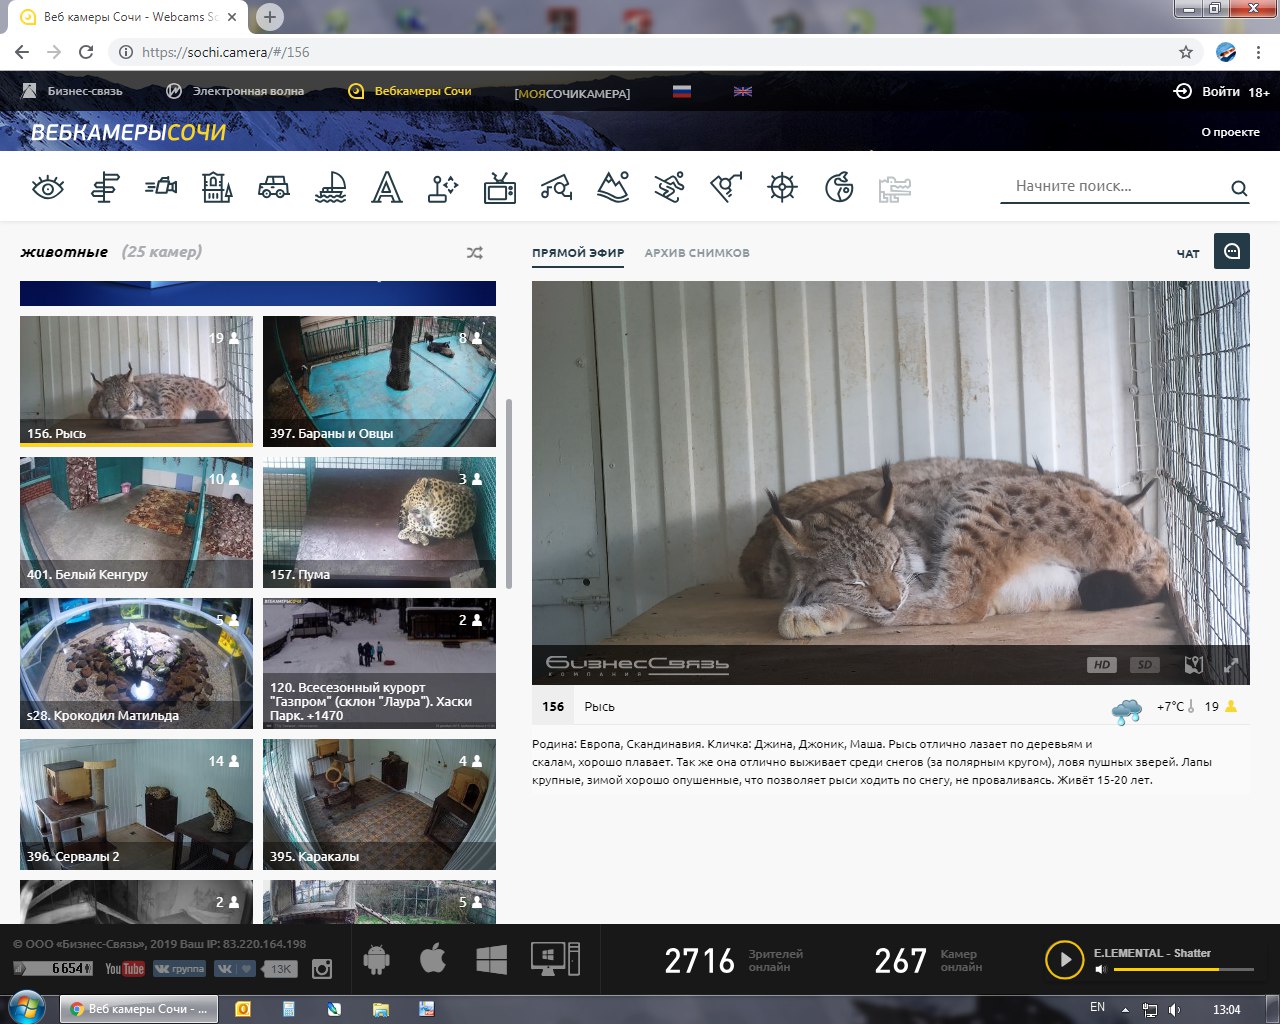Open the Apple app download icon
This screenshot has width=1280, height=1024.
(x=433, y=959)
